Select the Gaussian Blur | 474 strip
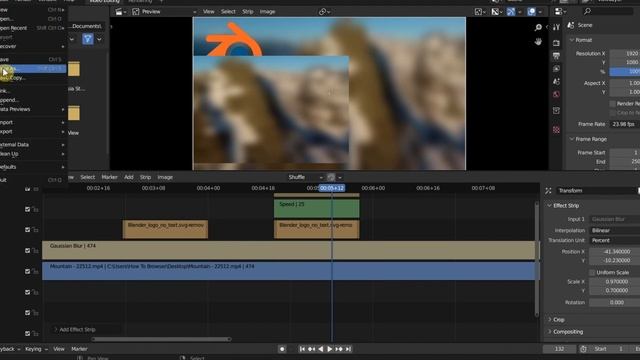This screenshot has width=640, height=360. [x=291, y=250]
